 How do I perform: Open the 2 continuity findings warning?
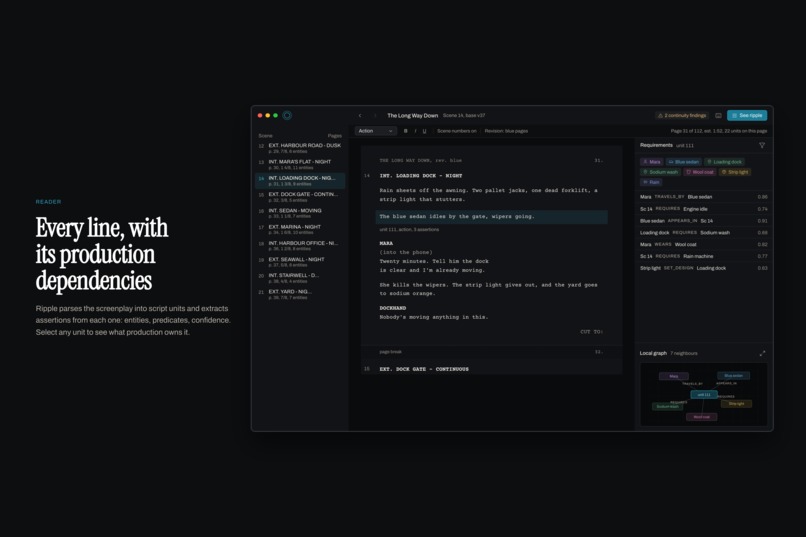[x=682, y=116]
